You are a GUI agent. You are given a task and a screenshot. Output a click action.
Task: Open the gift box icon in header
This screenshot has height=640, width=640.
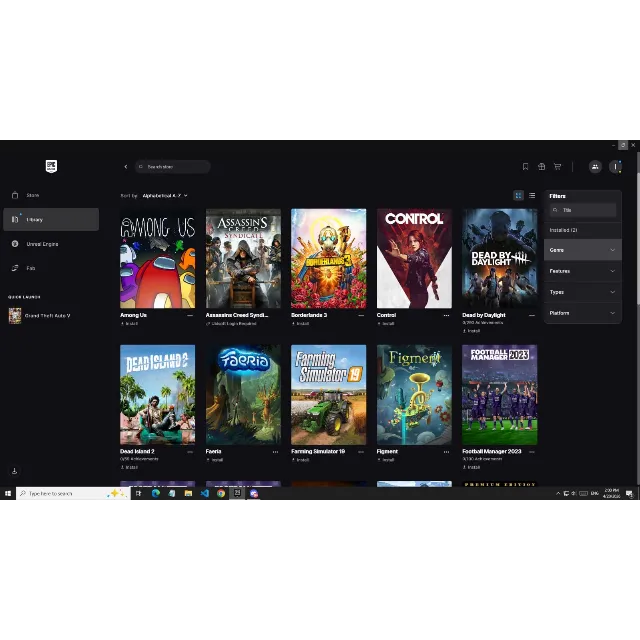point(542,167)
